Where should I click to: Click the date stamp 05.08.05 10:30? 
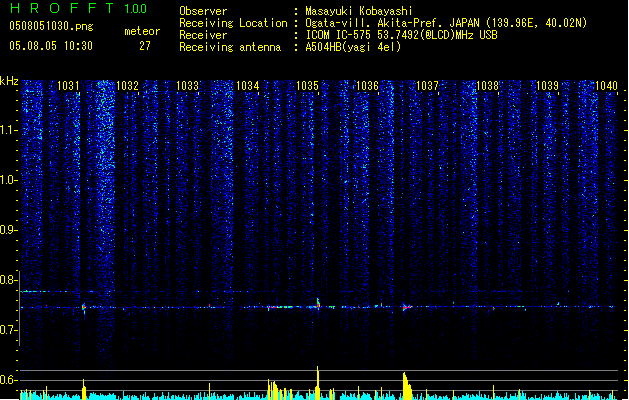click(51, 46)
